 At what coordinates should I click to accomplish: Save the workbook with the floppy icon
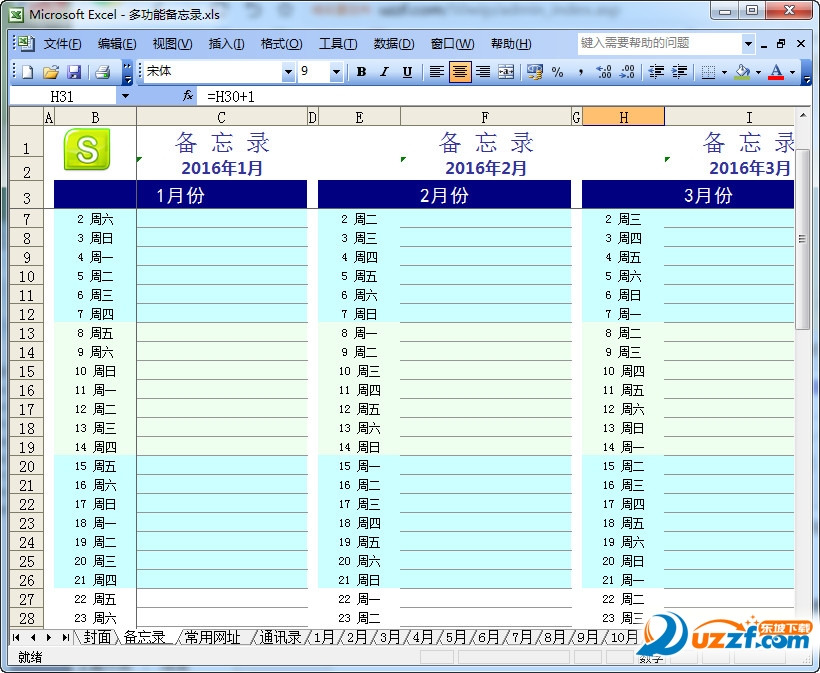coord(74,72)
